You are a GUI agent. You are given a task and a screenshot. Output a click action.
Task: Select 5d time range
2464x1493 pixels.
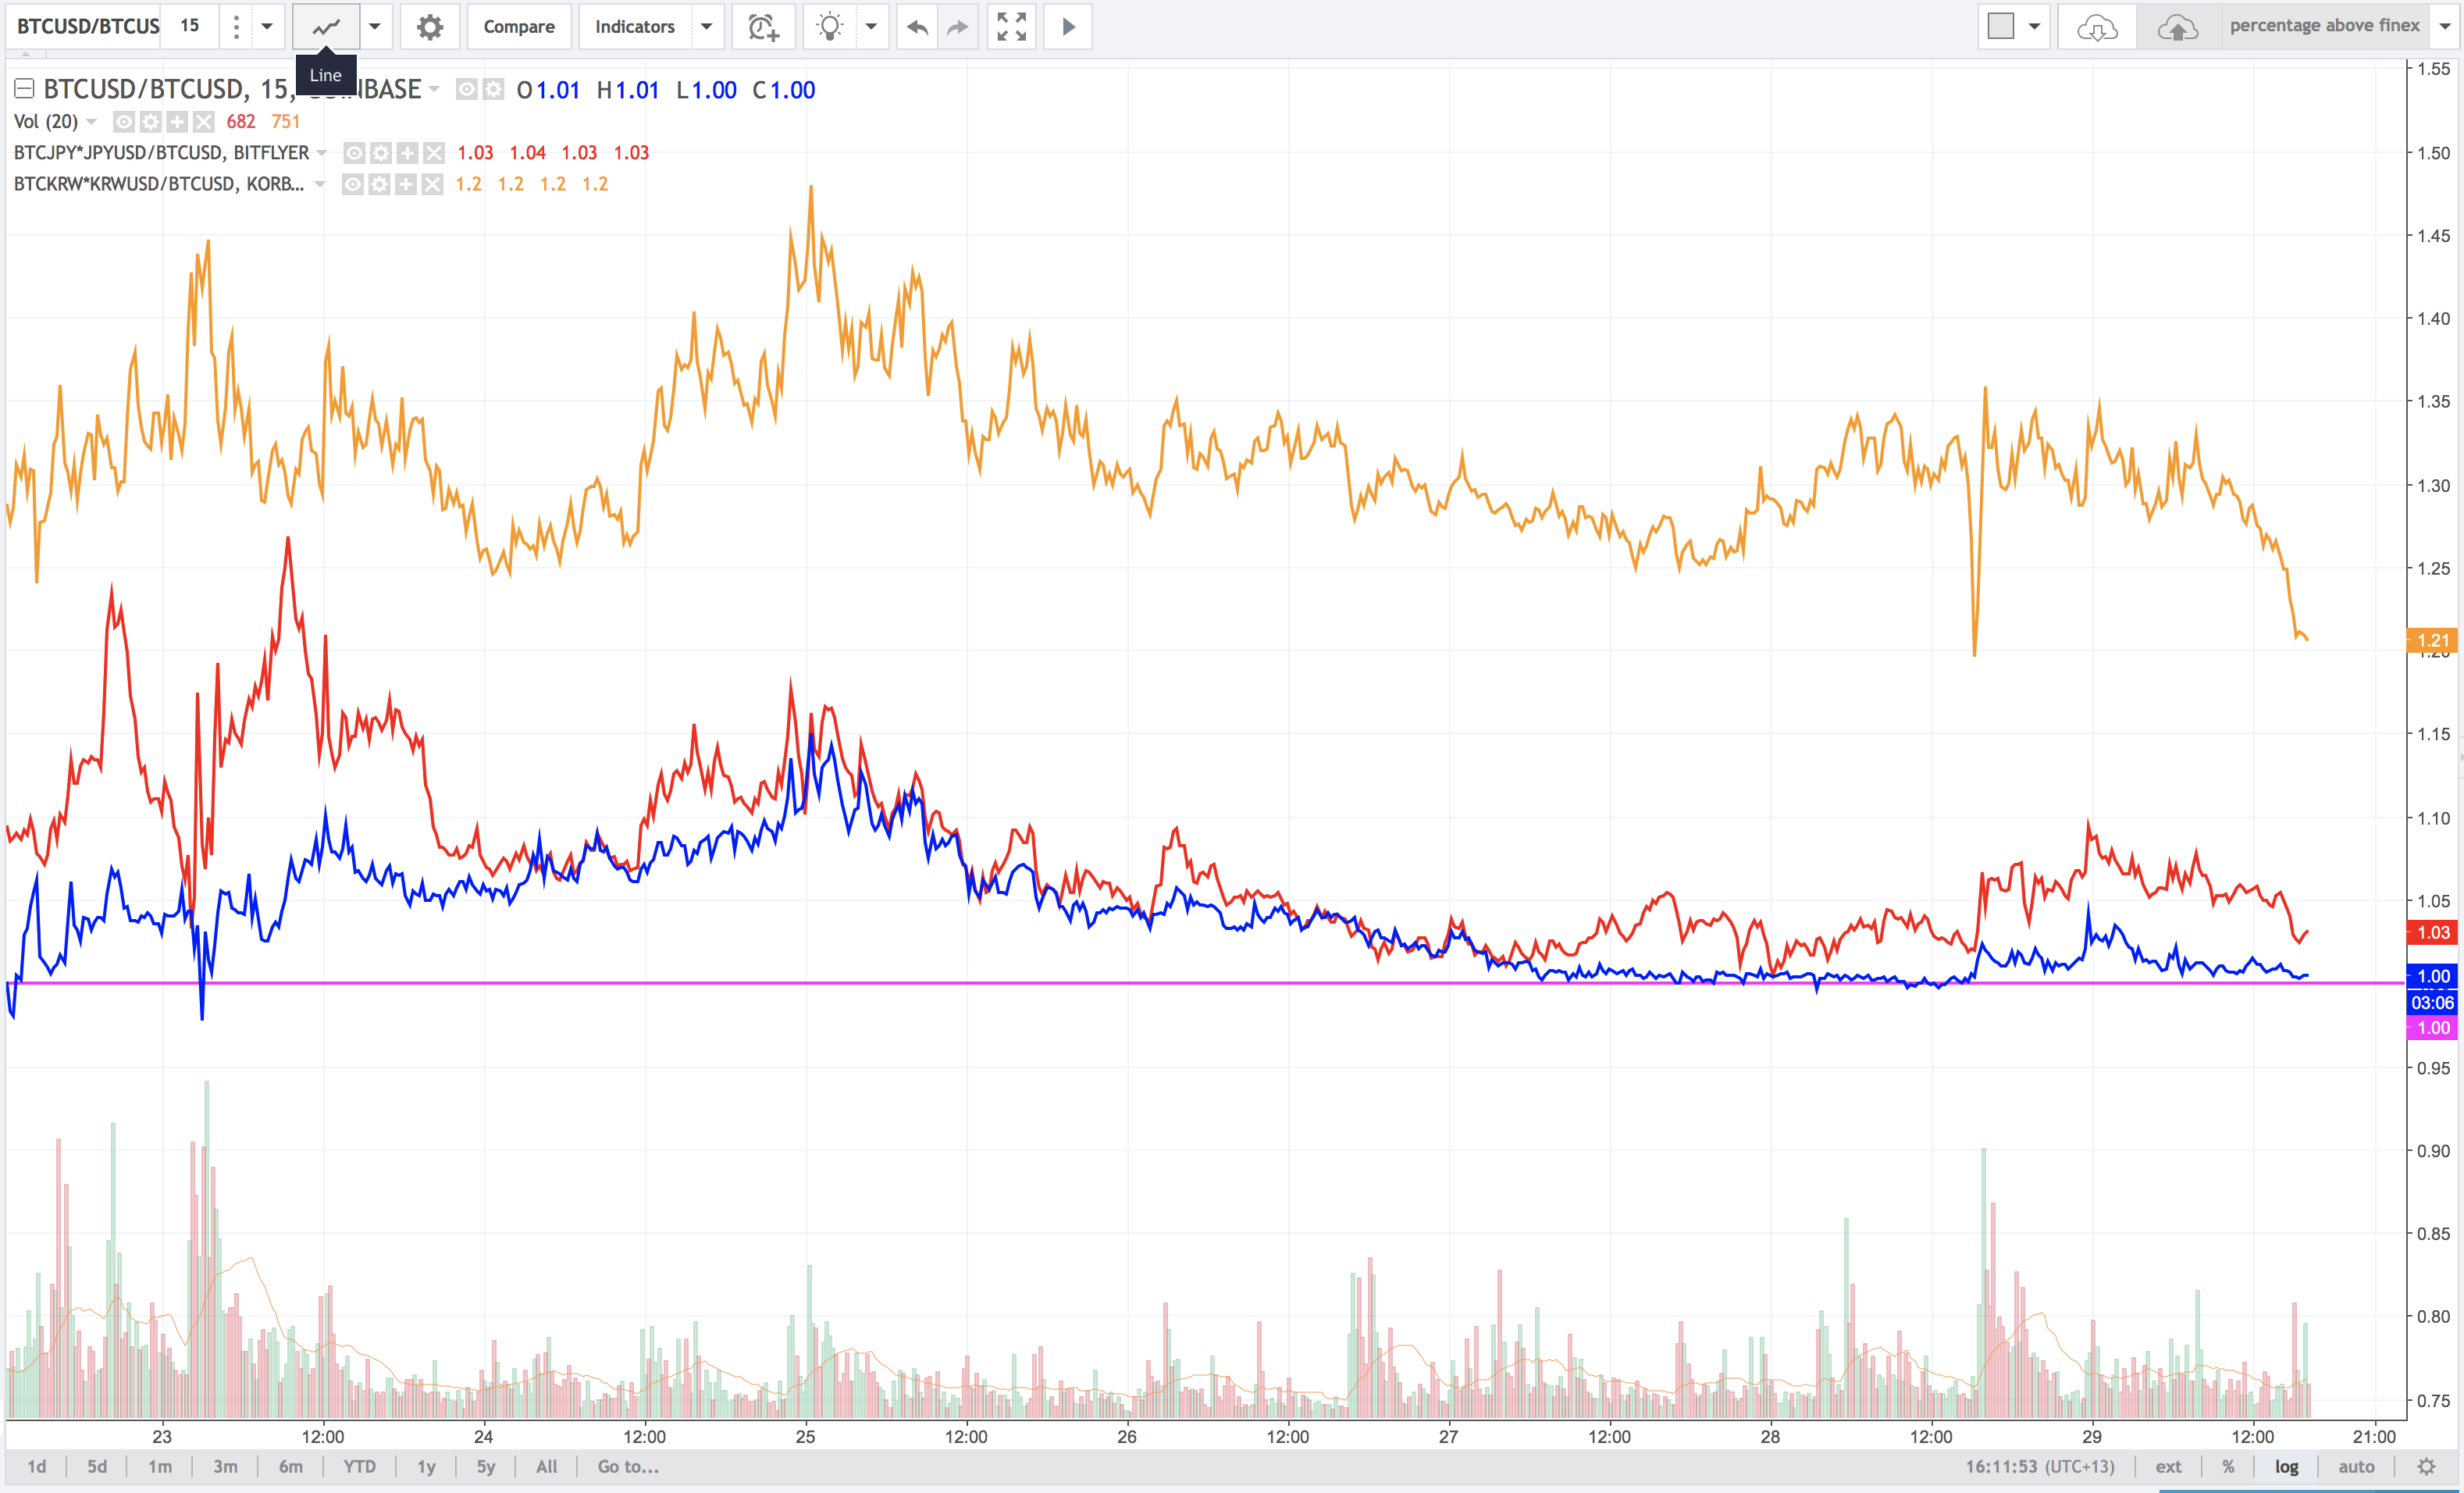(x=97, y=1466)
